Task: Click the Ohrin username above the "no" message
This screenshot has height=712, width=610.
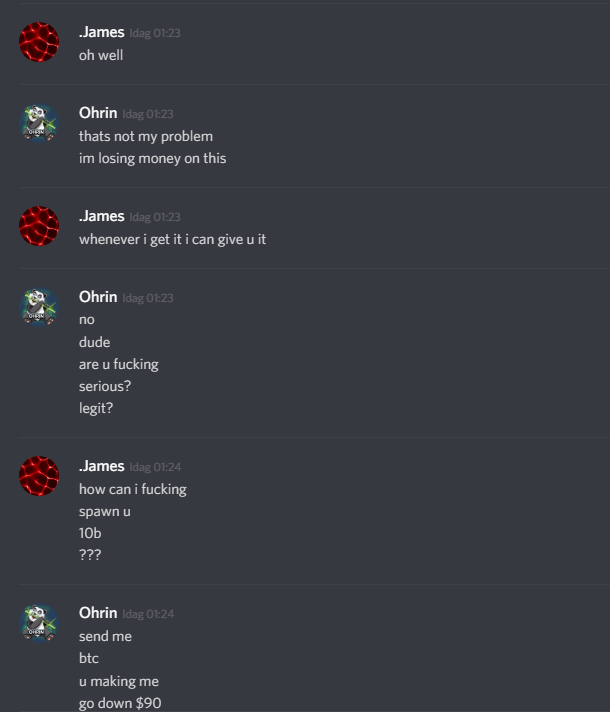Action: point(98,297)
